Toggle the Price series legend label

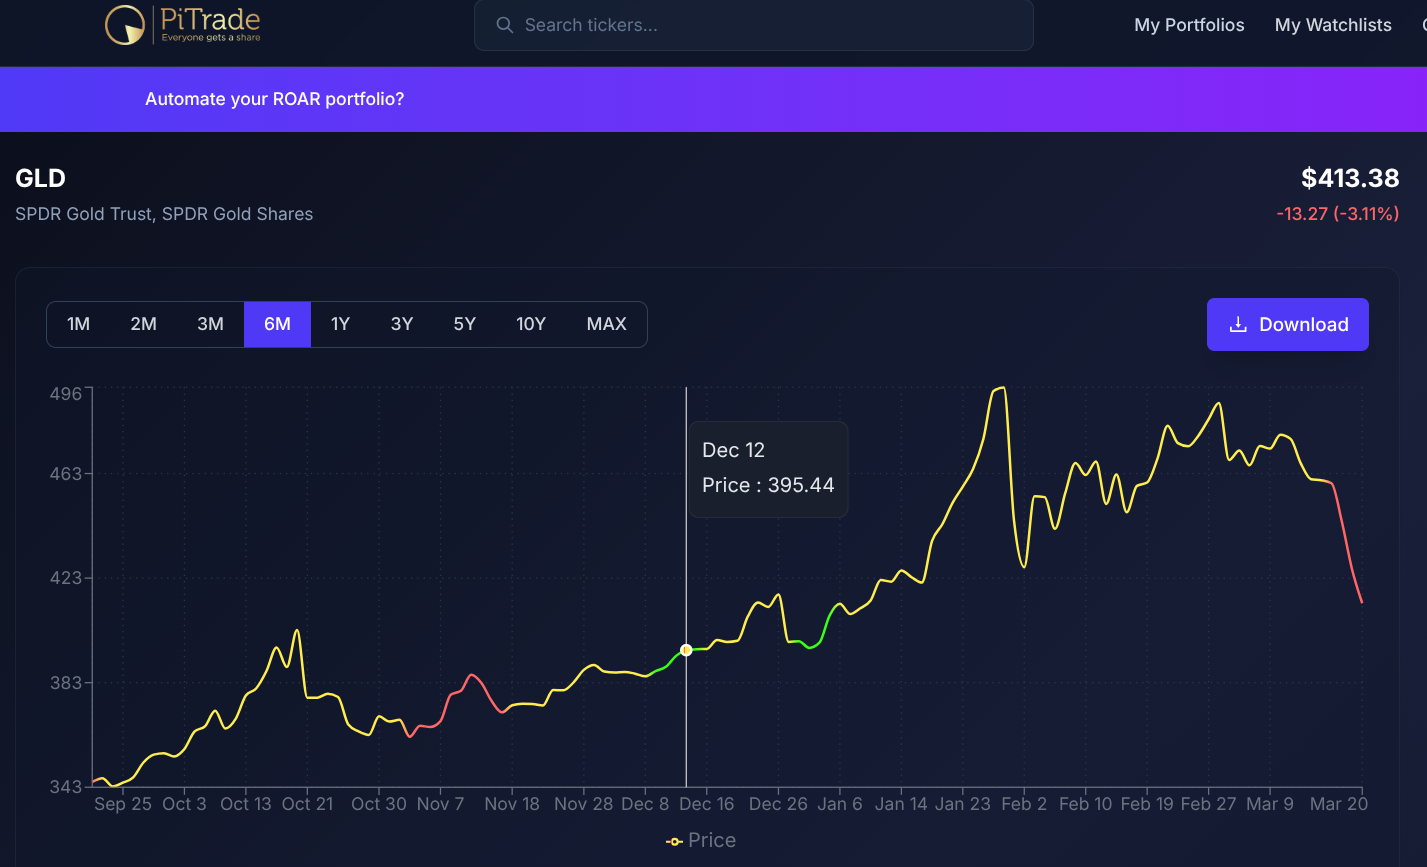click(712, 841)
